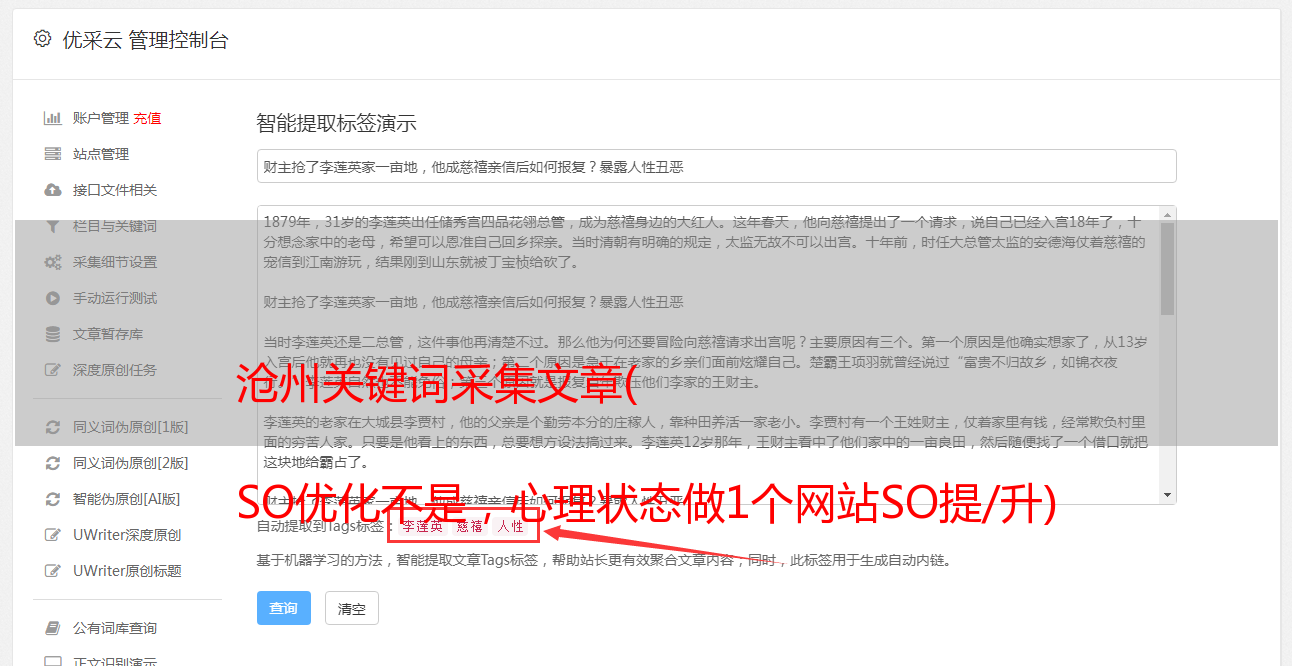Click the cloud upload icon for 接口文件相关

(53, 190)
